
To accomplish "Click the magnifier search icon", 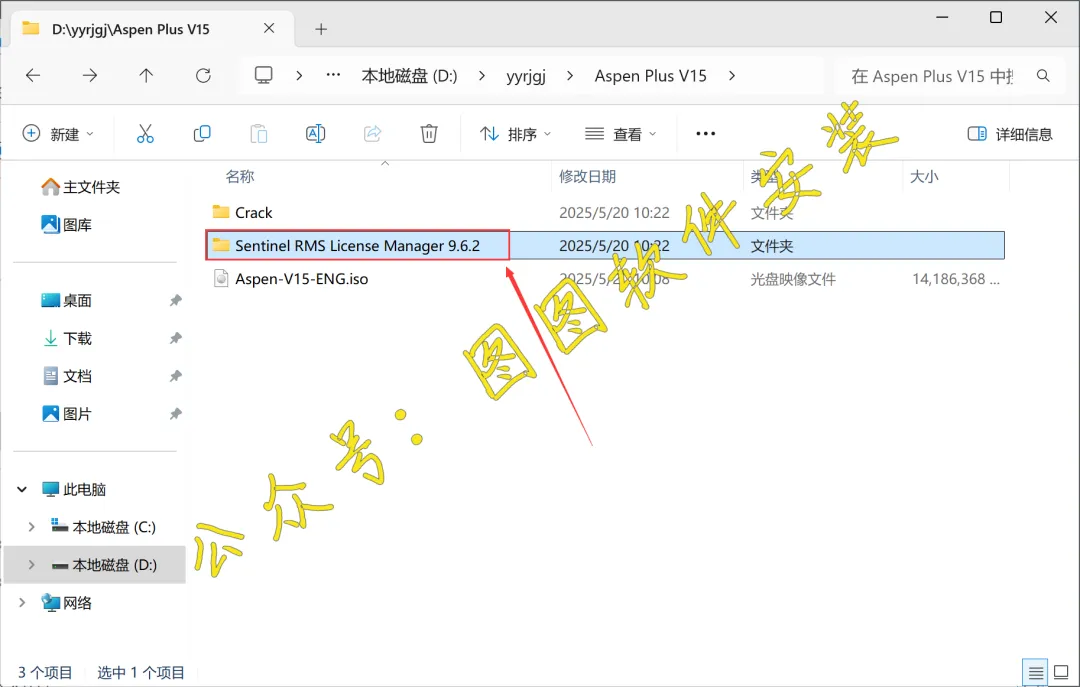I will [x=1043, y=76].
